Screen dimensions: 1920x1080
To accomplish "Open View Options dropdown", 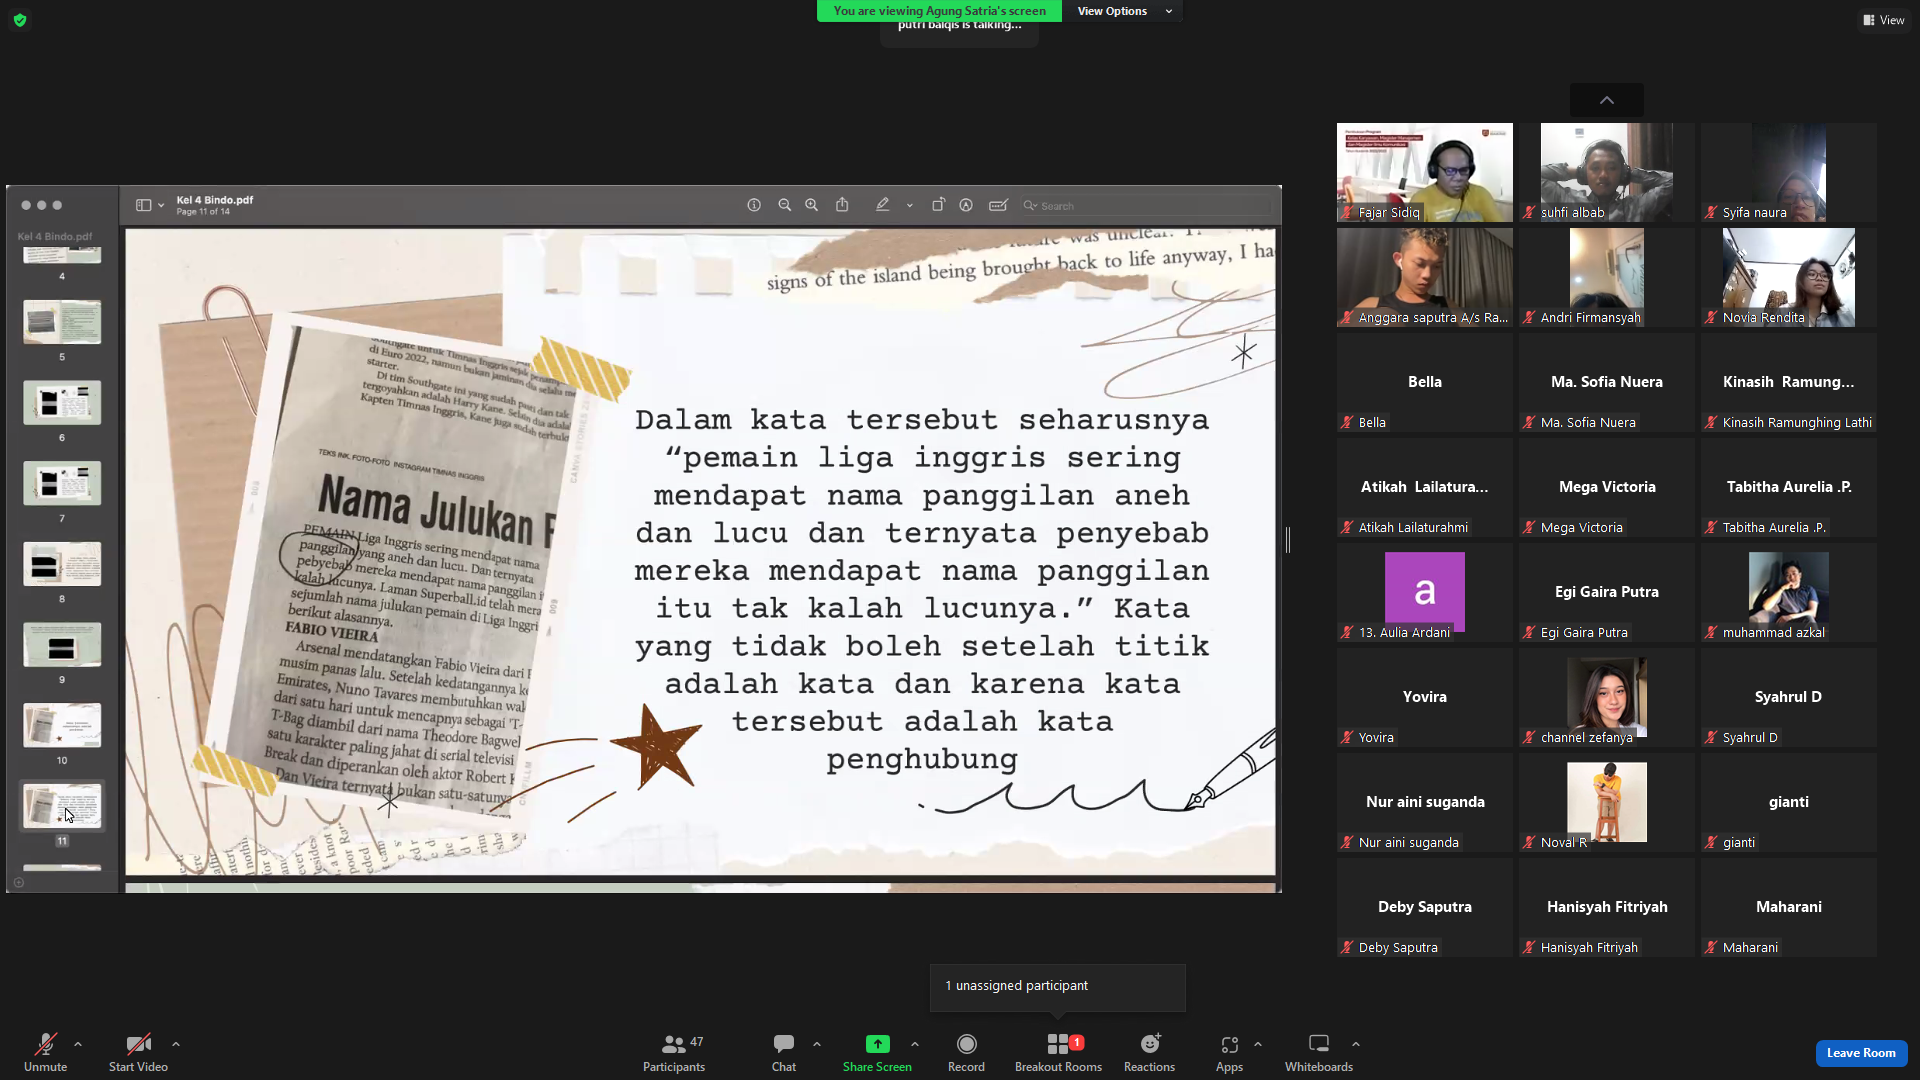I will click(1124, 11).
